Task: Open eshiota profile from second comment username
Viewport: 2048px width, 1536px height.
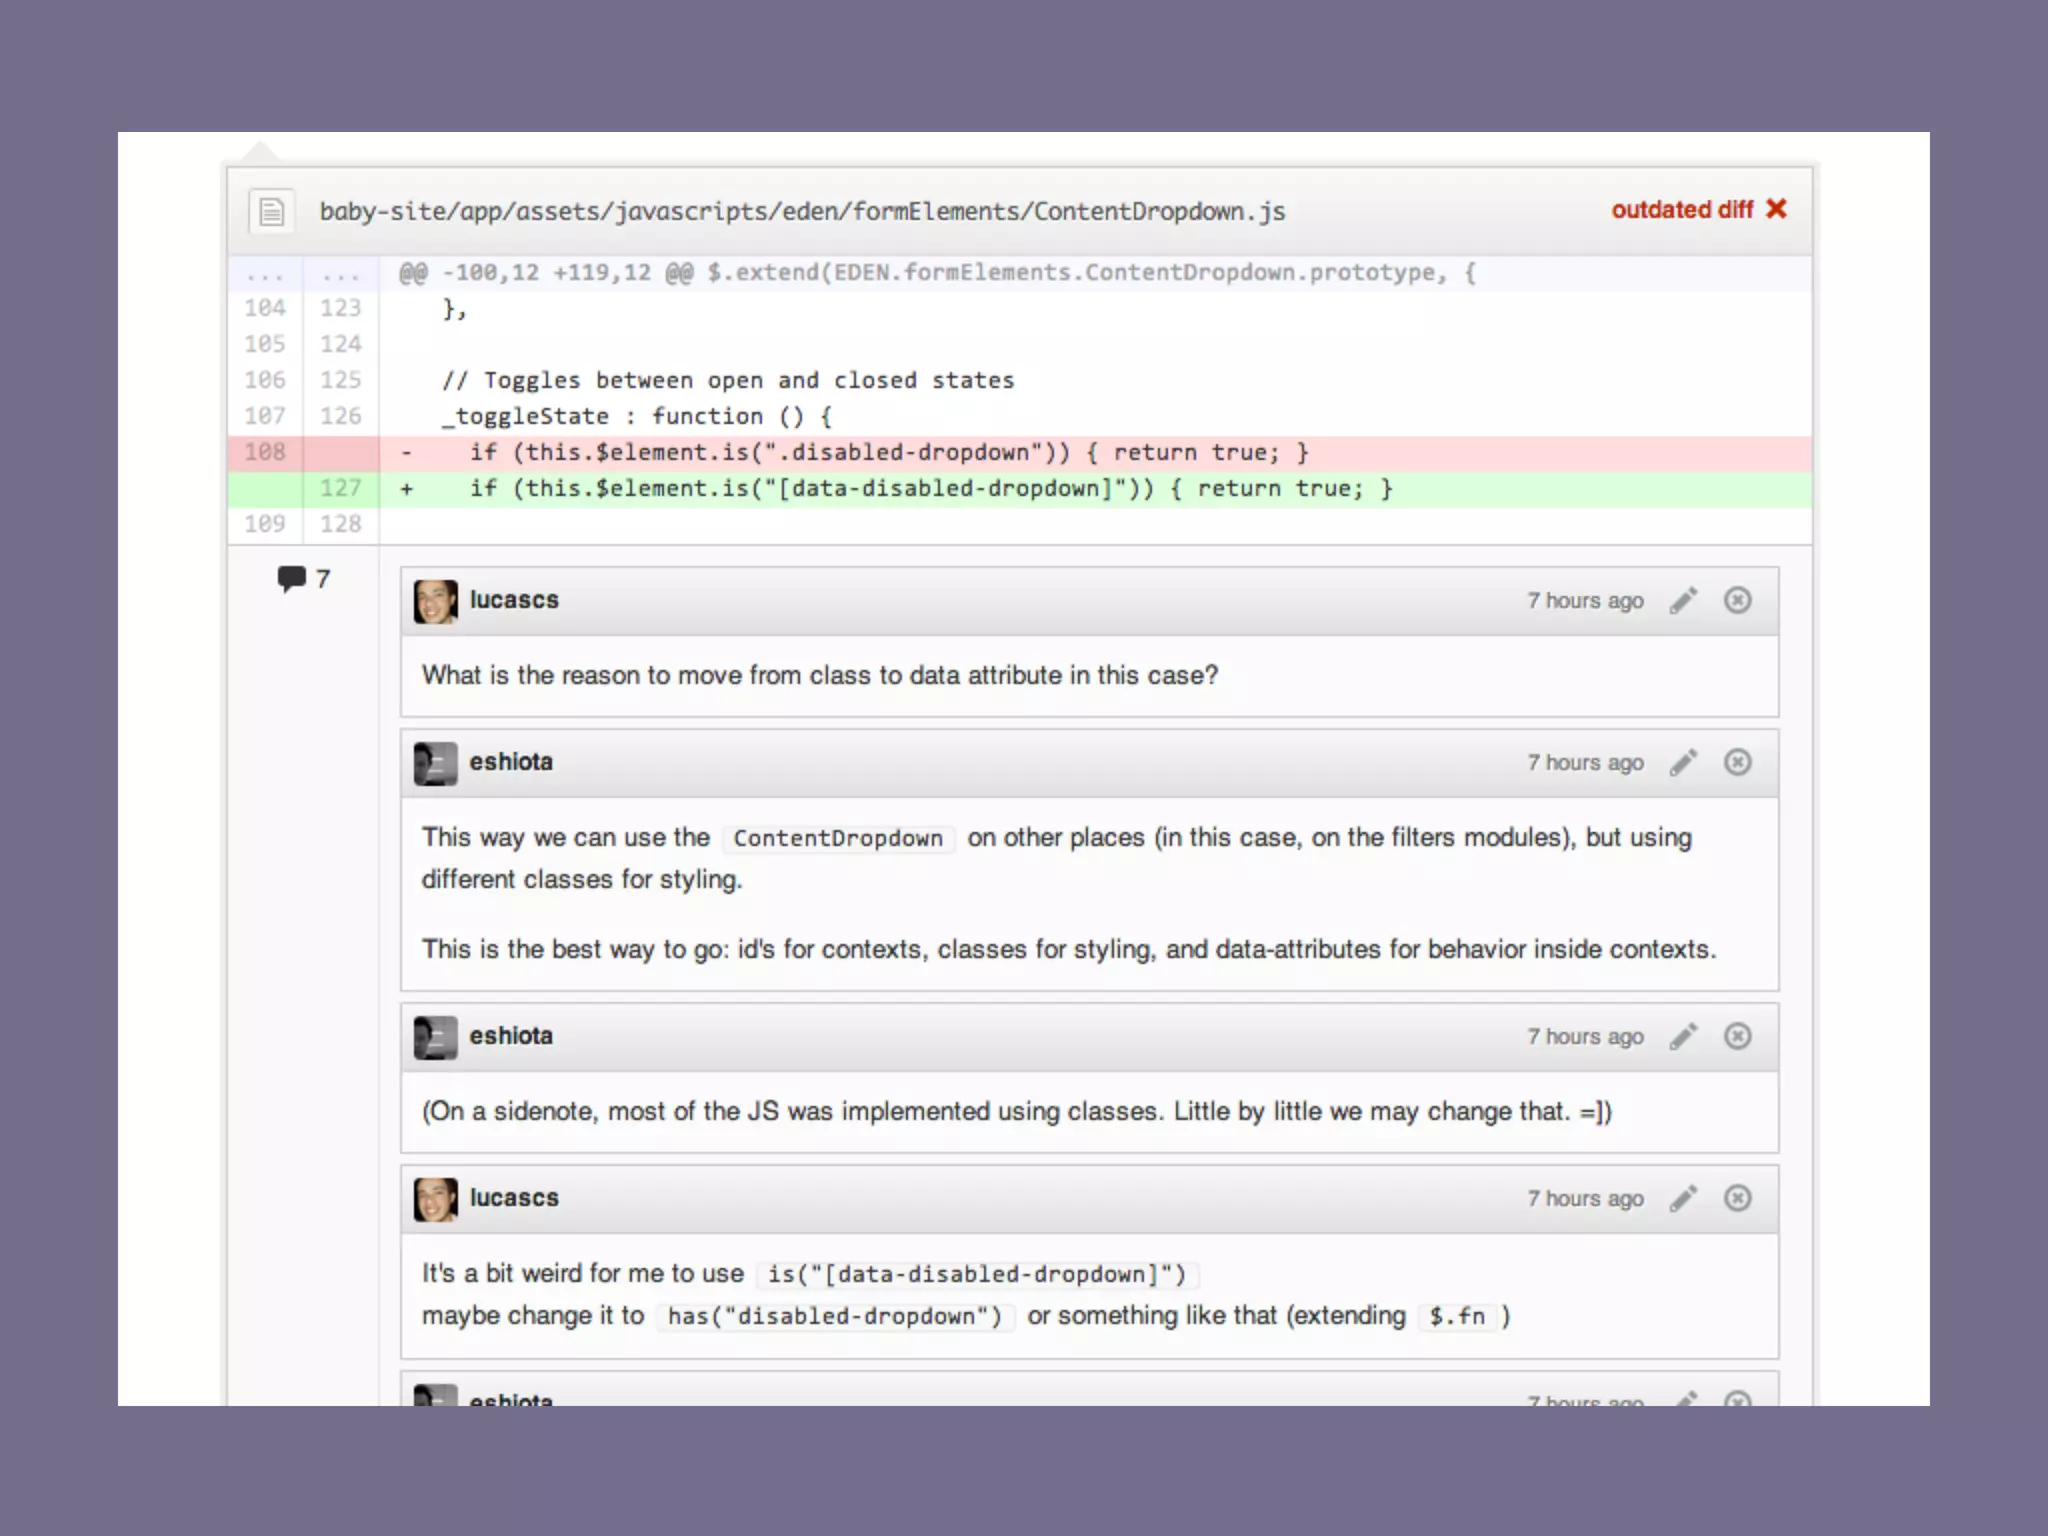Action: coord(511,762)
